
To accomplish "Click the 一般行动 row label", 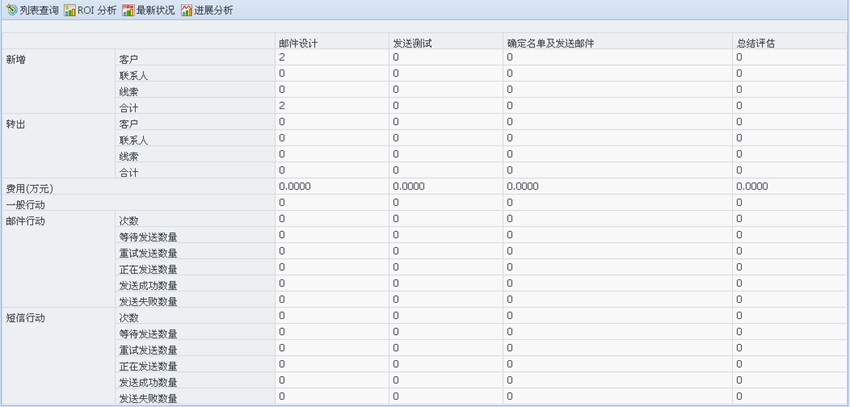I will 25,205.
